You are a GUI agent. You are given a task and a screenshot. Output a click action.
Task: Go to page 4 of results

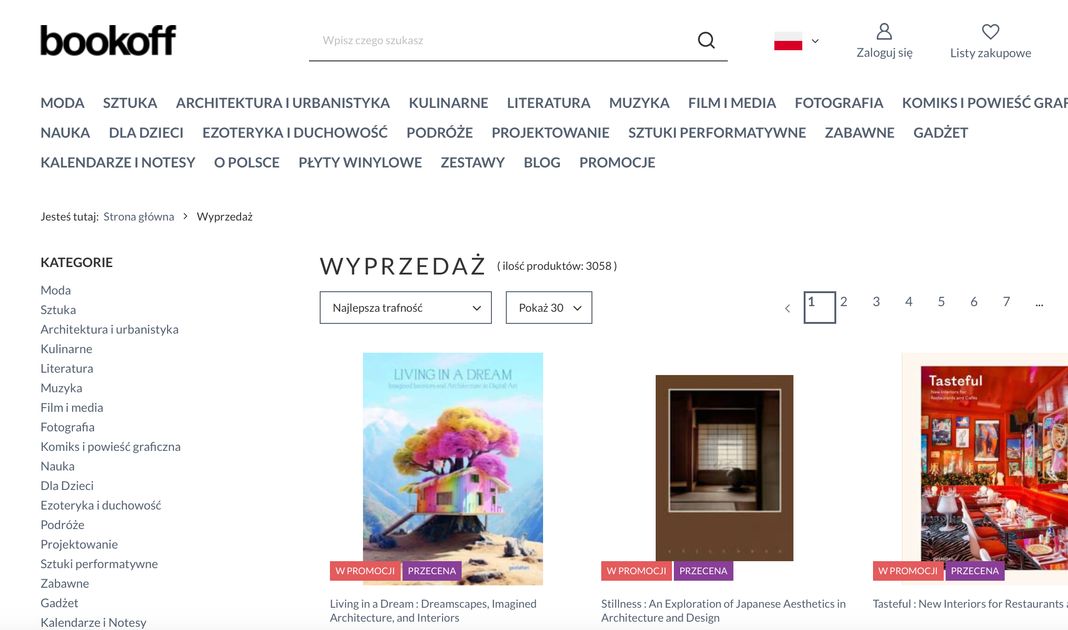[909, 302]
